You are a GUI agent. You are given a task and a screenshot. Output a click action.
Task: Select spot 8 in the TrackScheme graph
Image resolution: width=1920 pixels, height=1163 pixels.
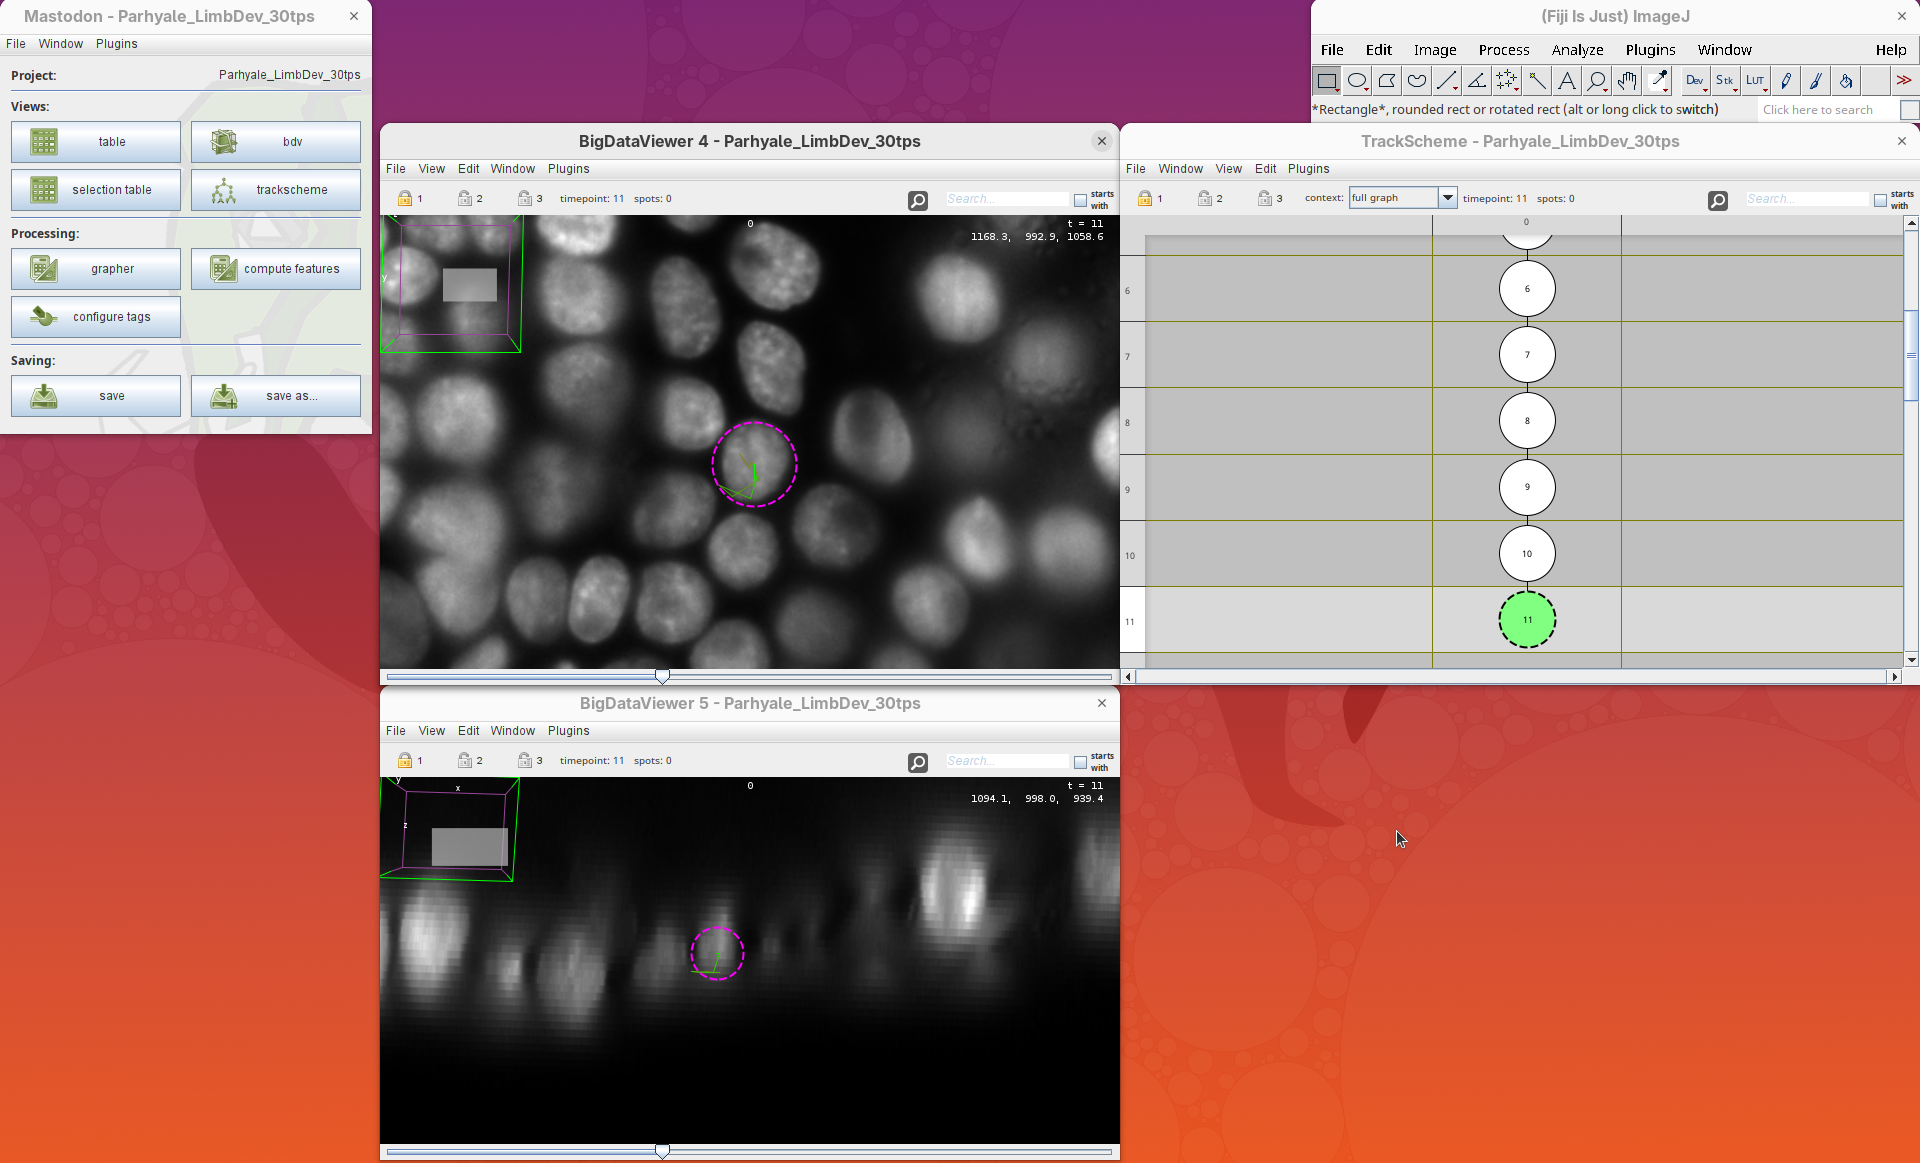pyautogui.click(x=1526, y=421)
